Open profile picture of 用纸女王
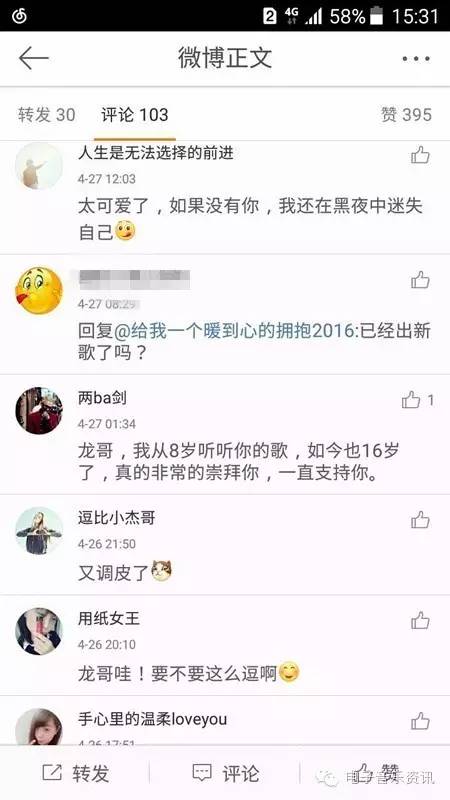 (39, 631)
